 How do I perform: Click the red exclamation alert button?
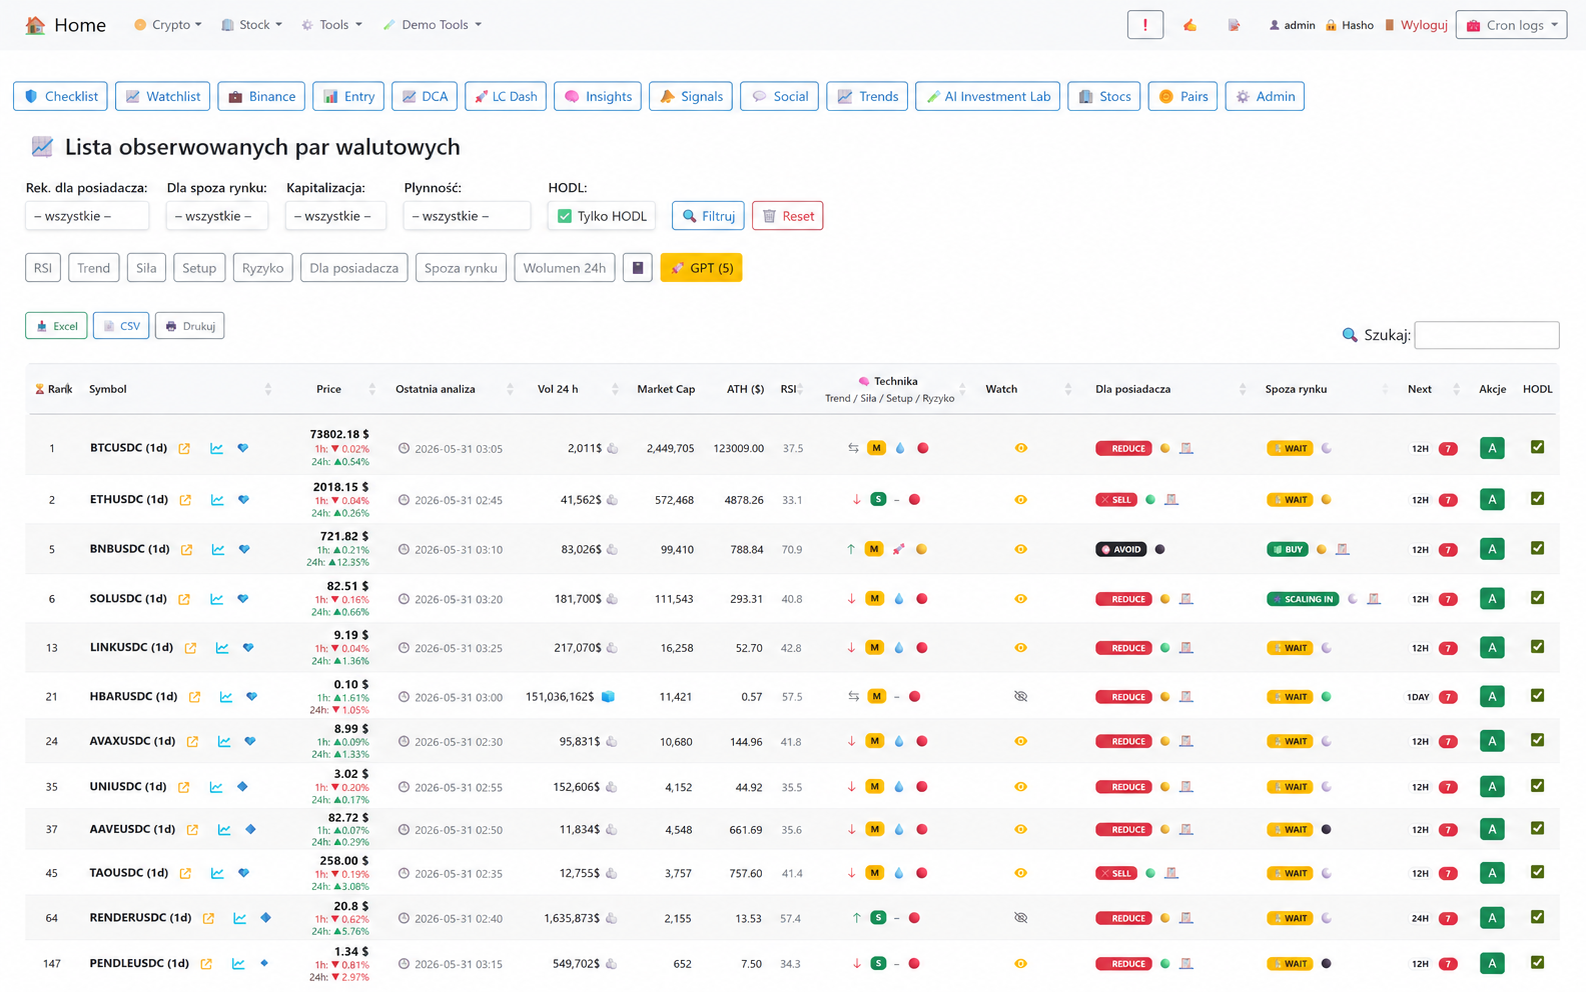(x=1145, y=25)
